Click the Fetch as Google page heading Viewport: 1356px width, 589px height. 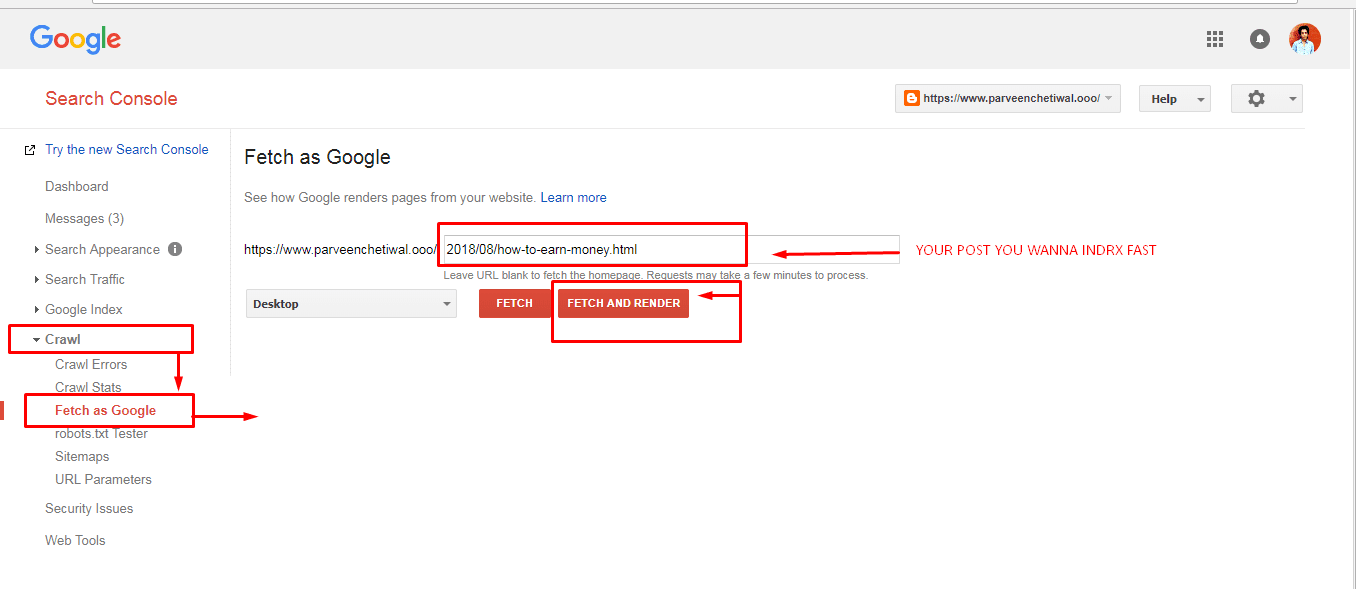tap(317, 157)
